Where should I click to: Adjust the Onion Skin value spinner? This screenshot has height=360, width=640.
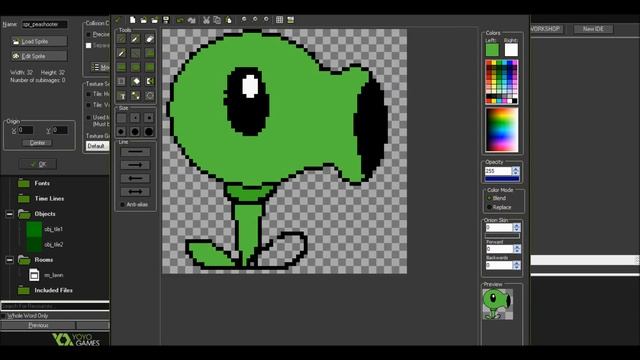pyautogui.click(x=516, y=227)
